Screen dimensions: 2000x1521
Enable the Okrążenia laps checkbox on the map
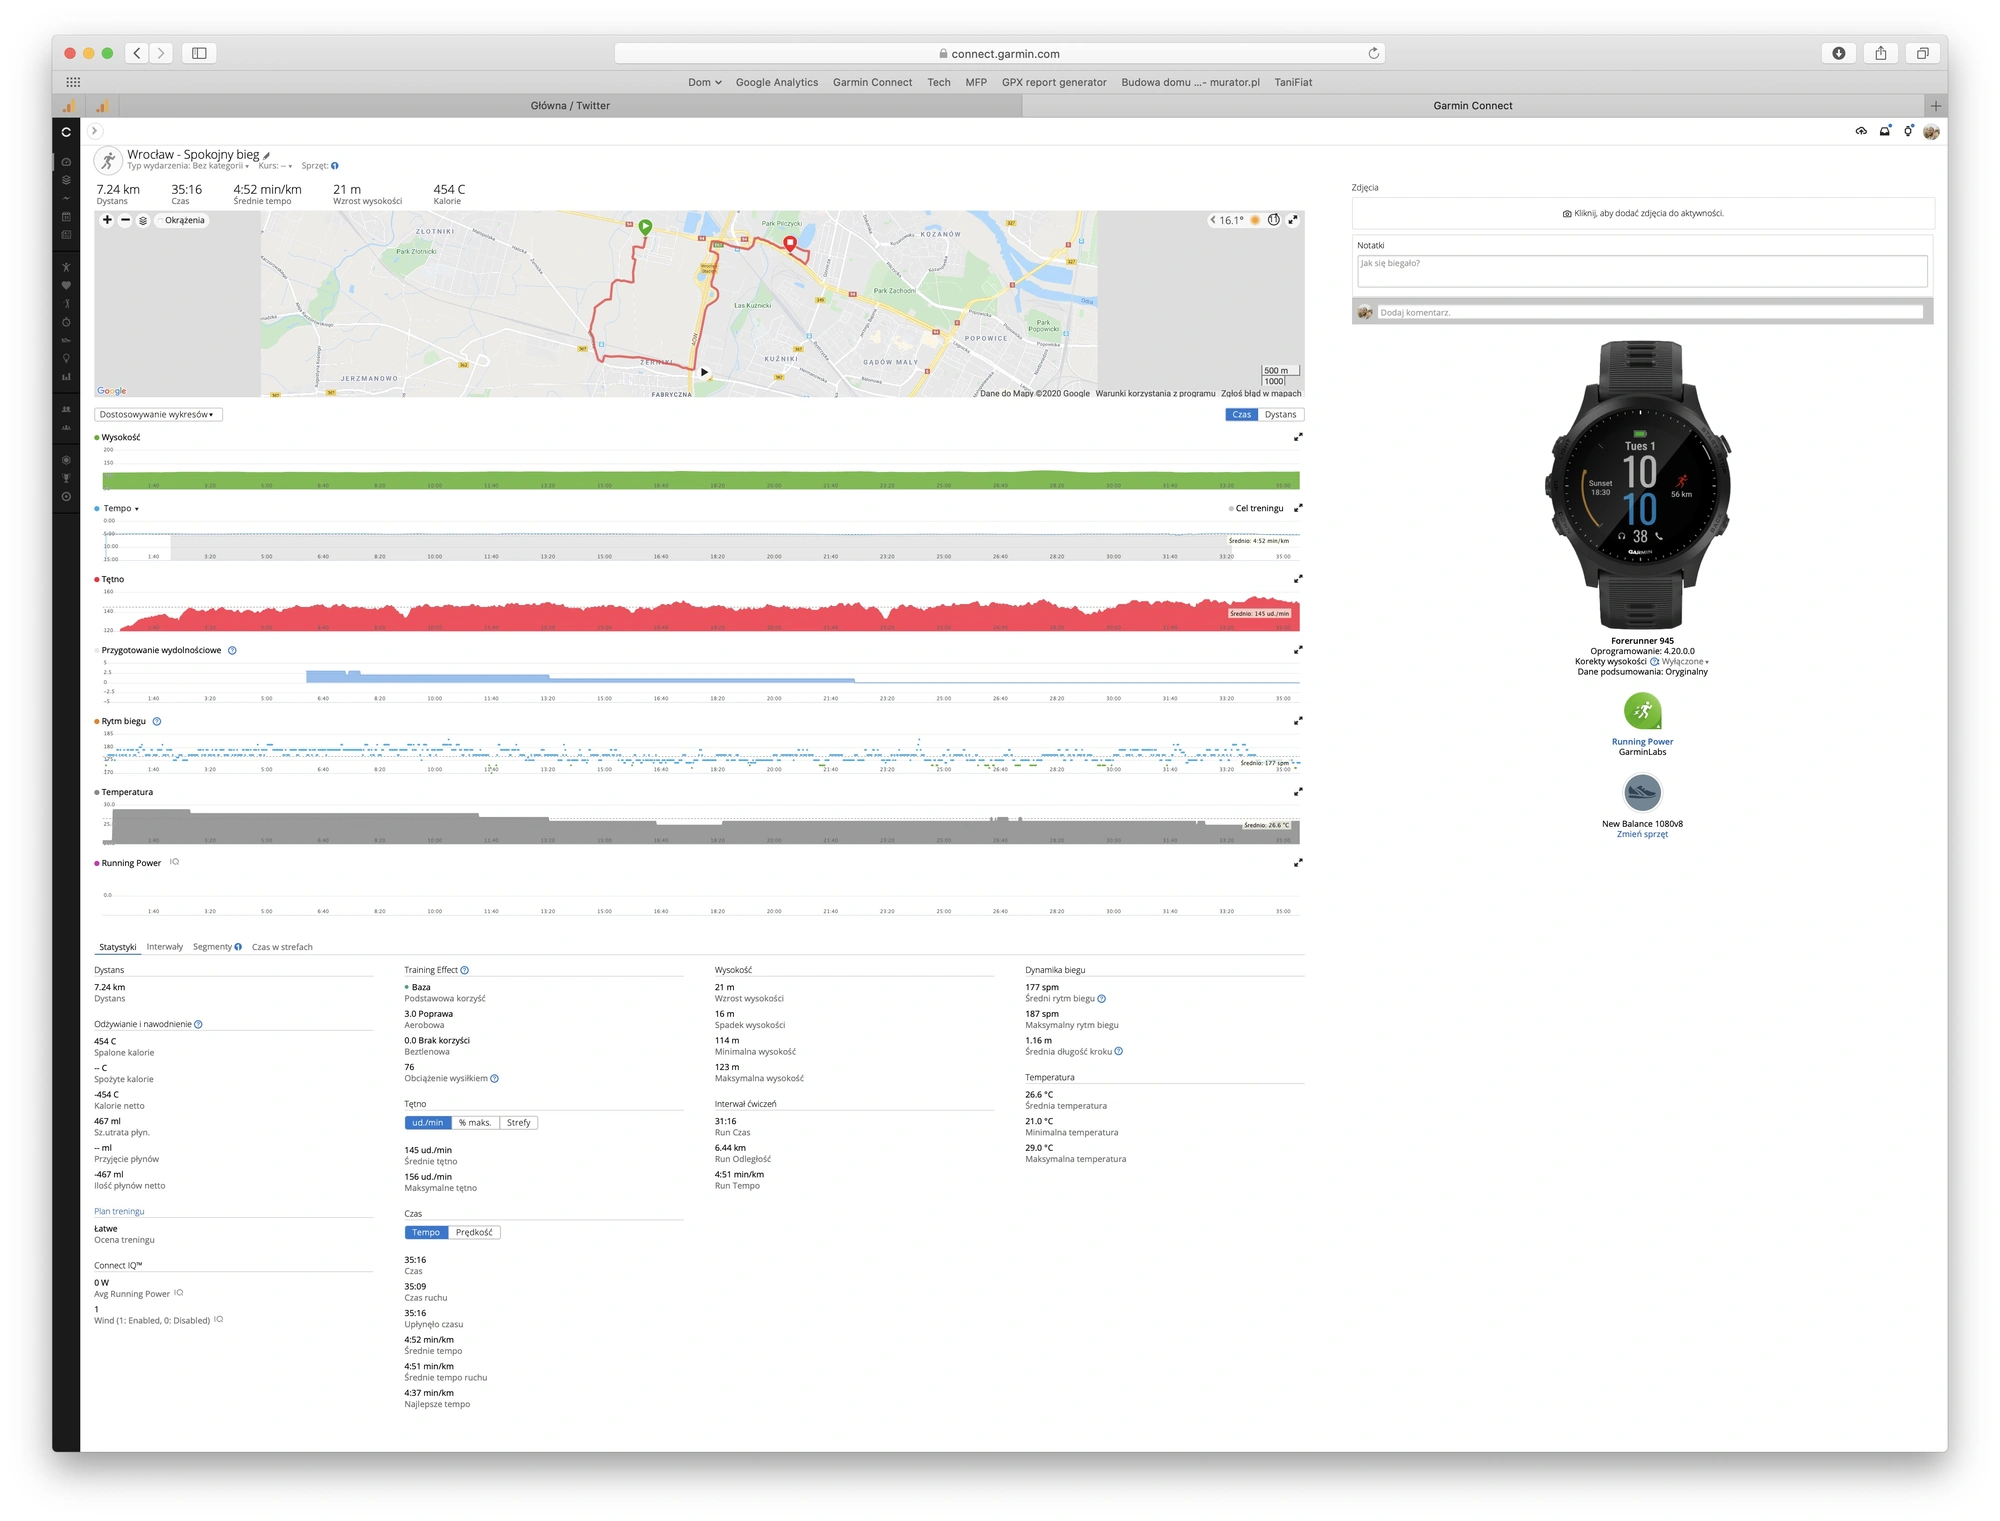pos(160,221)
